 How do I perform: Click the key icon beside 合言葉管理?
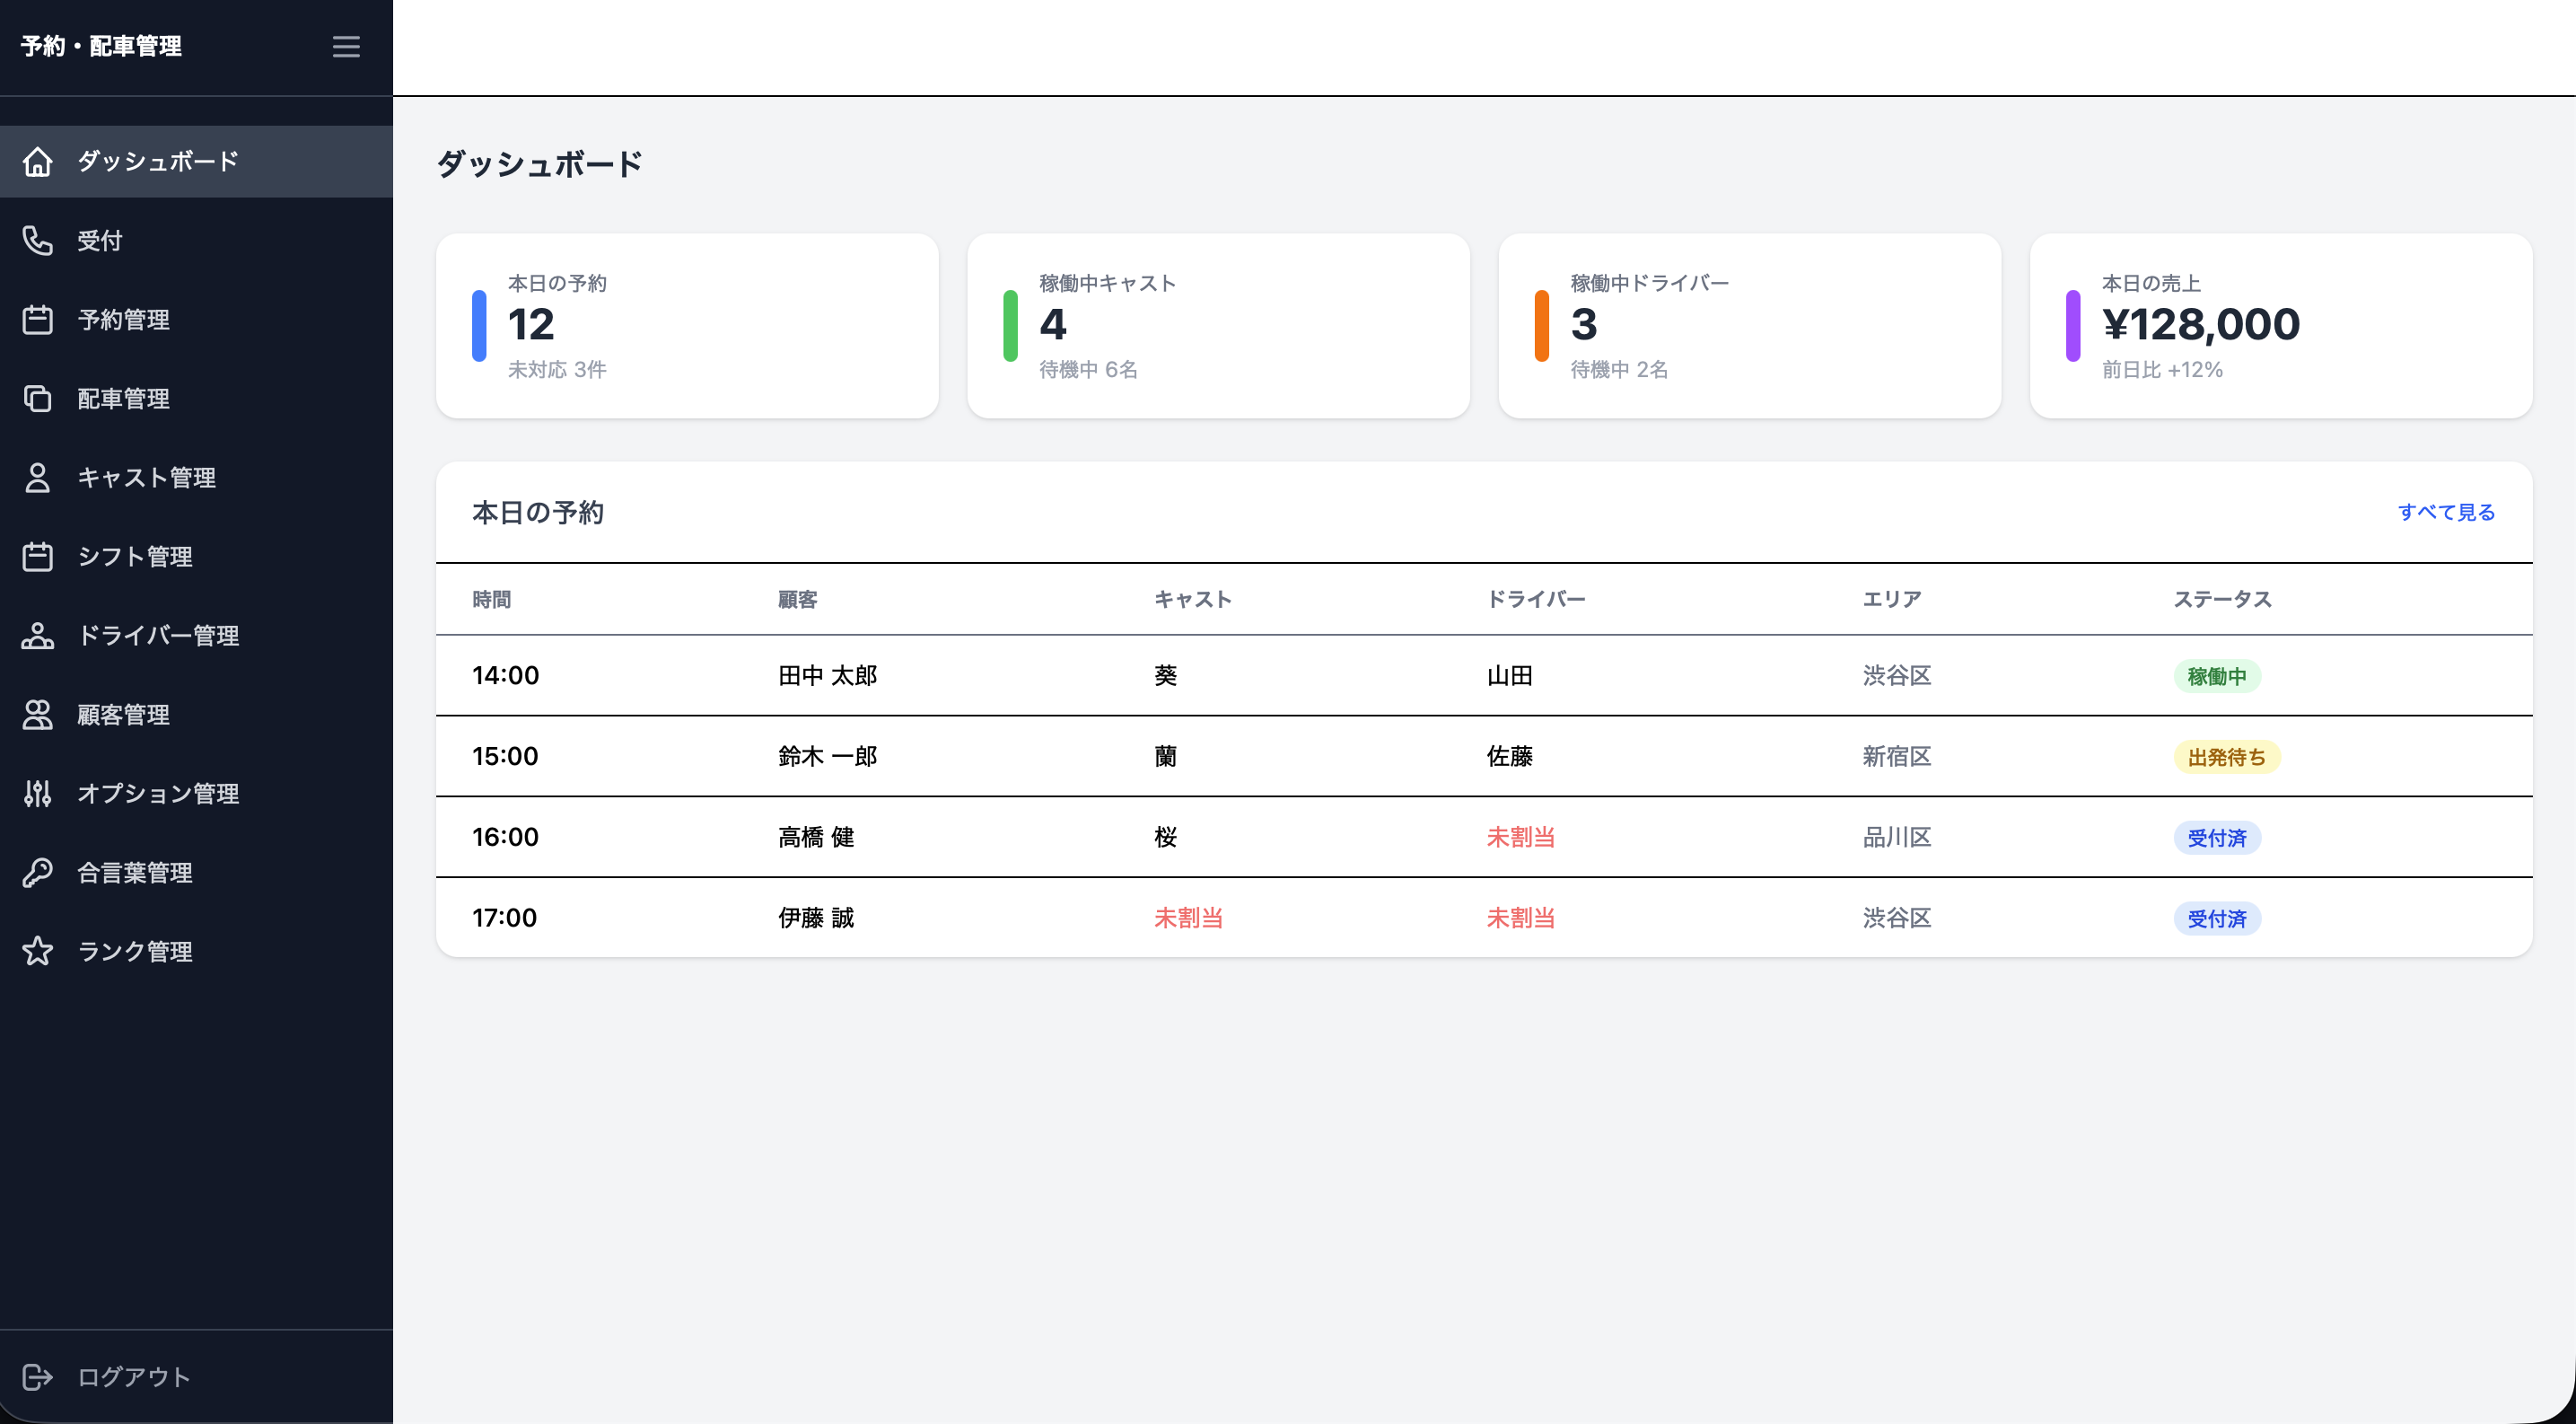[x=38, y=872]
